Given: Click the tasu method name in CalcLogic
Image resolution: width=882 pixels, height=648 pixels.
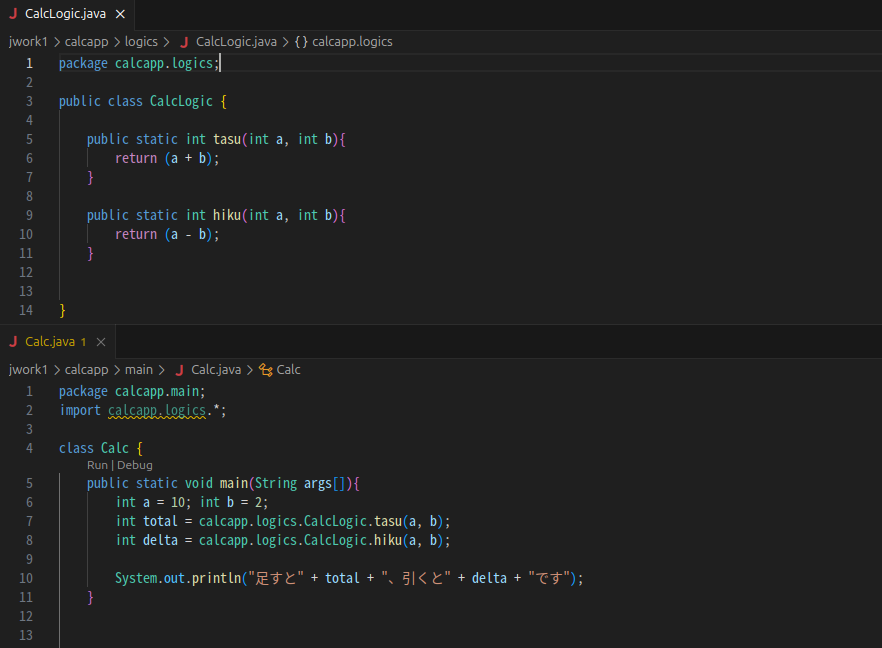Looking at the screenshot, I should click(x=227, y=140).
